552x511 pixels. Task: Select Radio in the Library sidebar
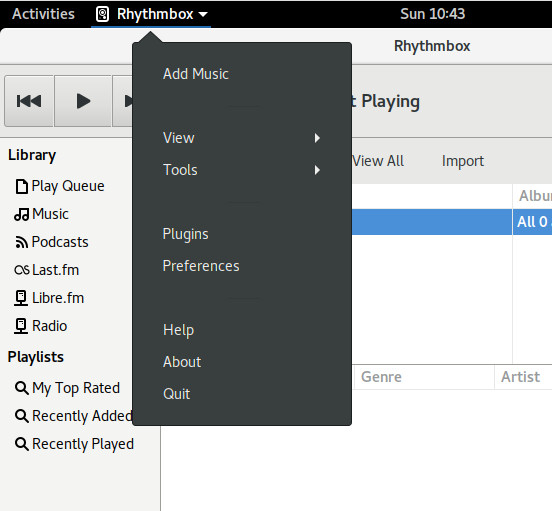coord(40,326)
